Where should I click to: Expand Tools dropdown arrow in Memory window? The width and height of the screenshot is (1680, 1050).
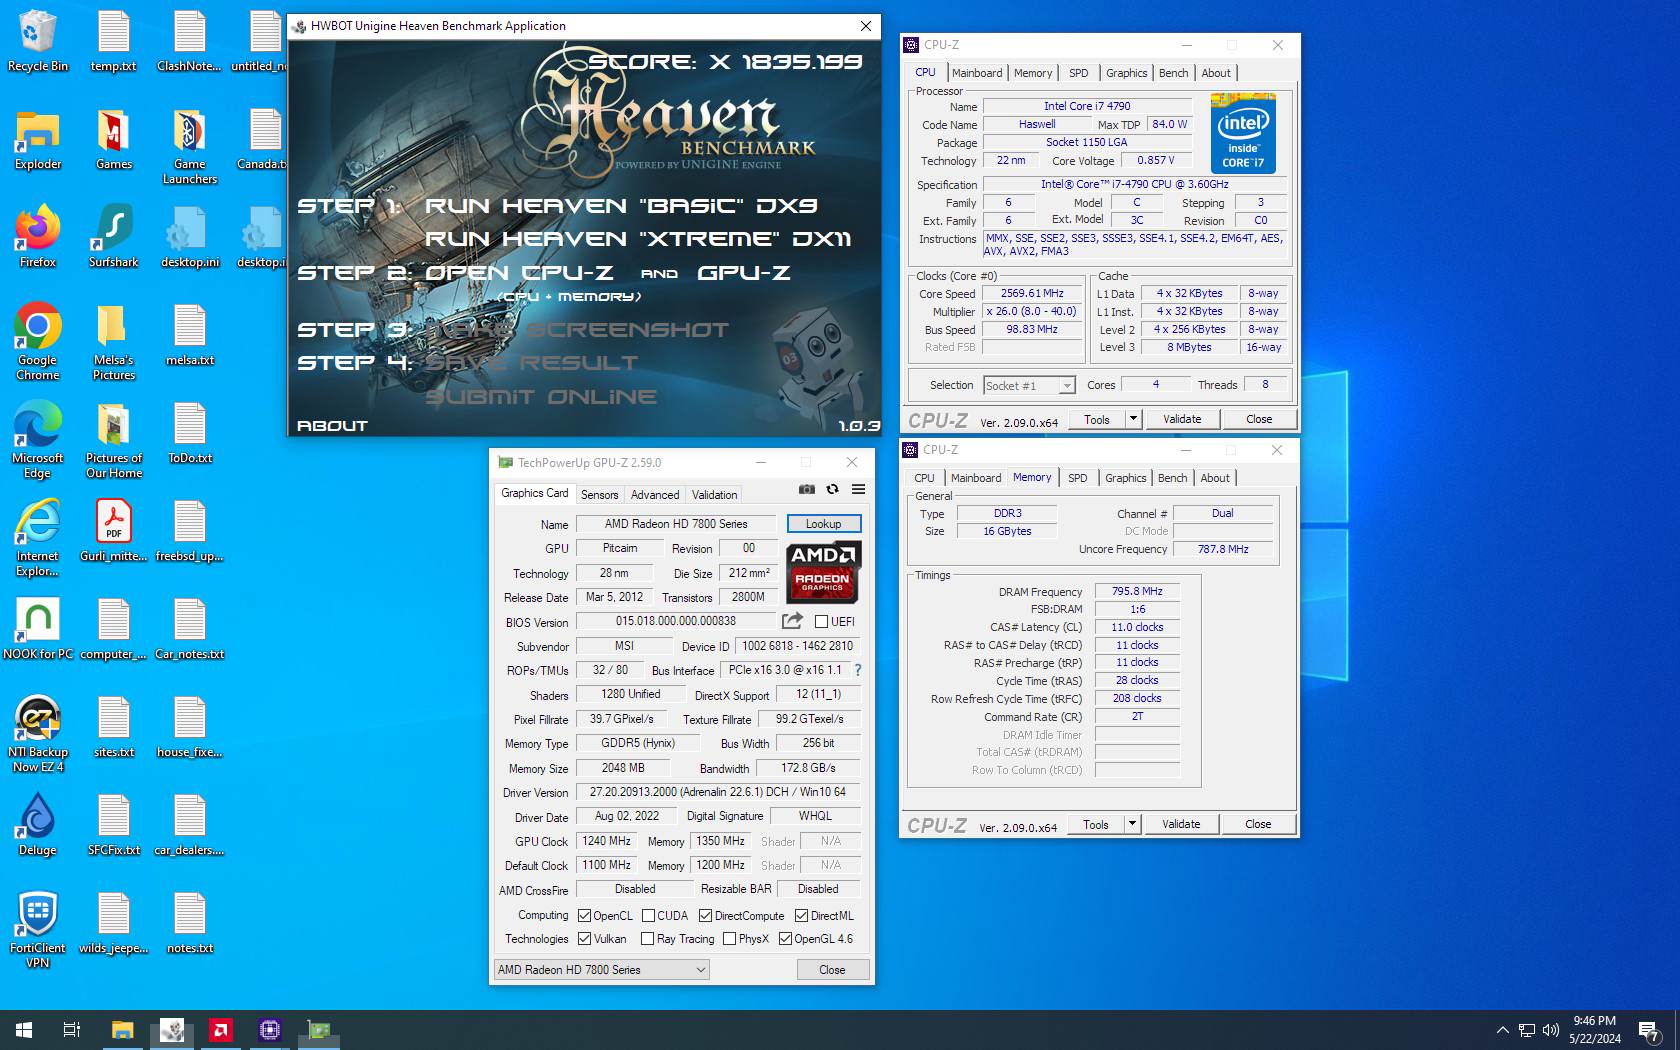coord(1132,824)
